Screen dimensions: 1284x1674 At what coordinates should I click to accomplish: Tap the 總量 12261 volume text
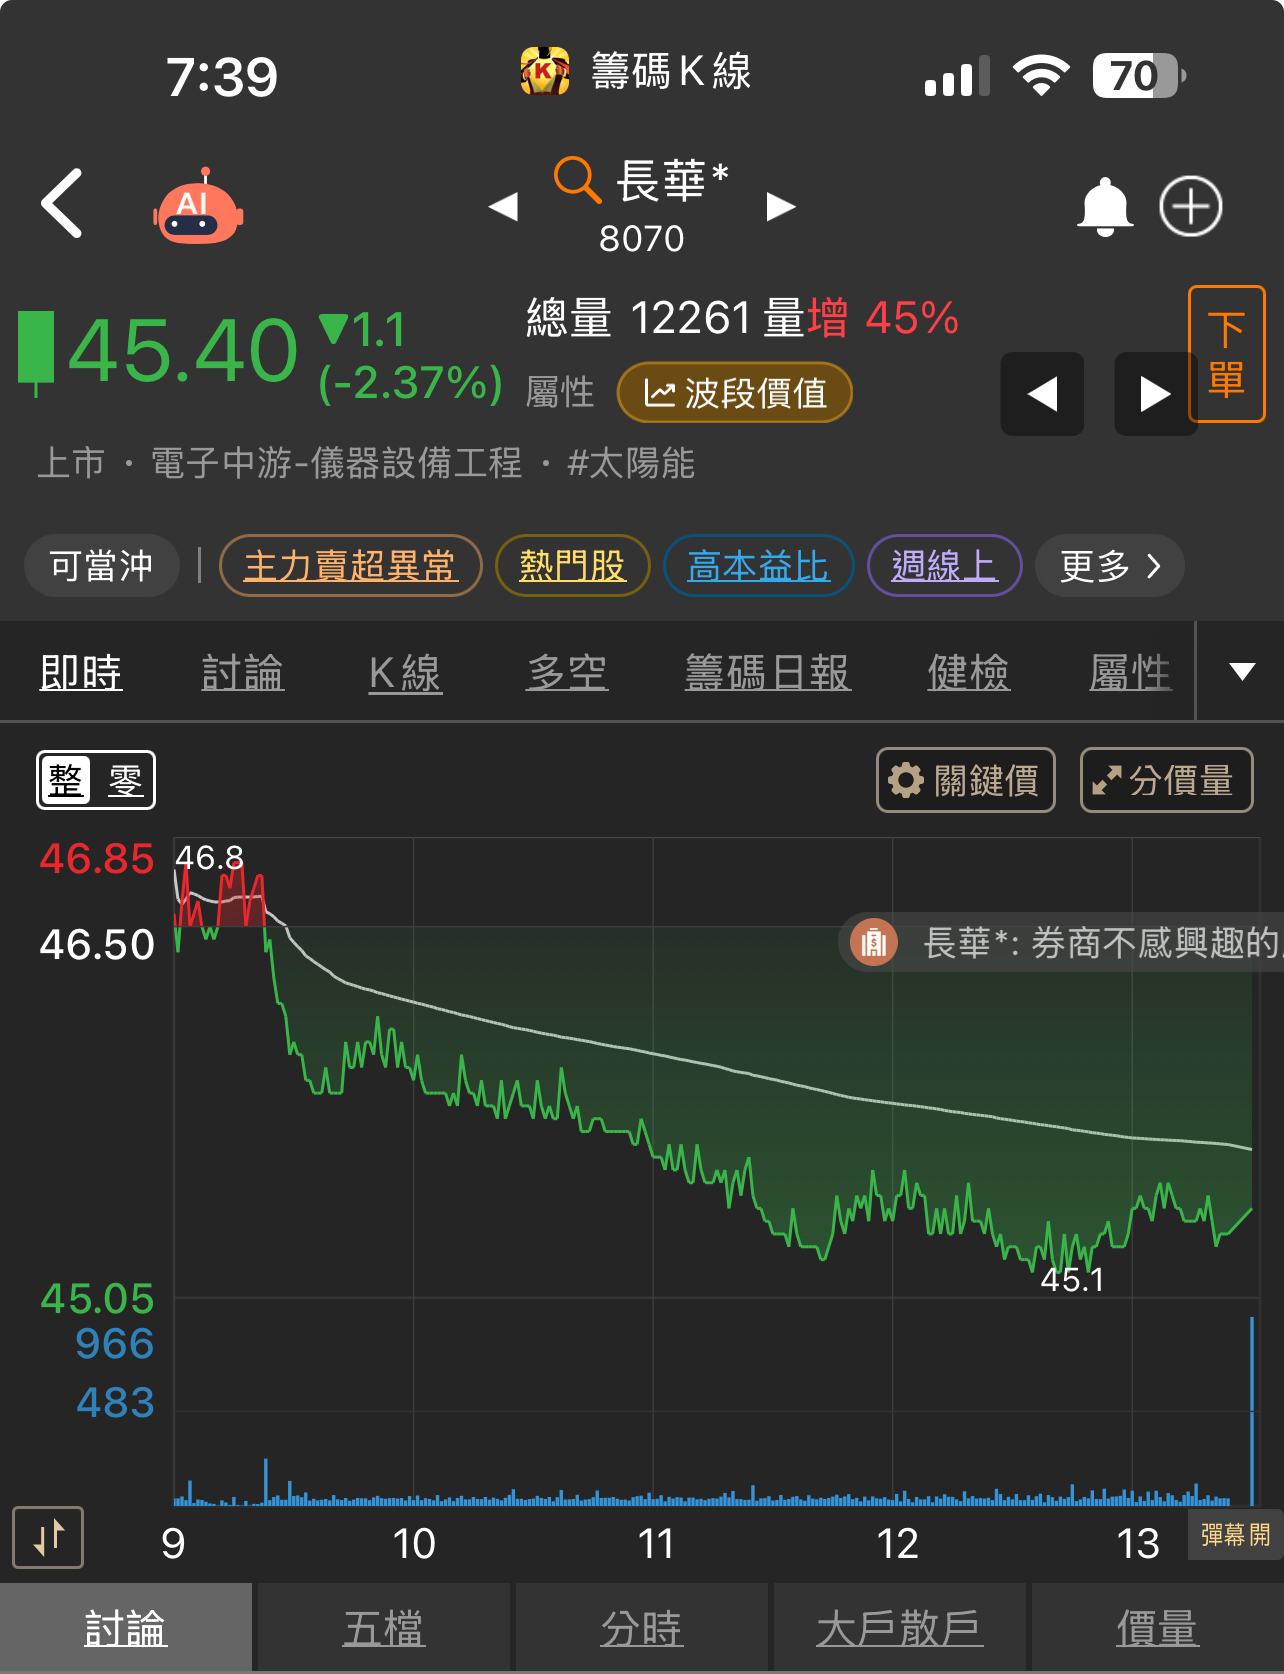click(x=639, y=318)
